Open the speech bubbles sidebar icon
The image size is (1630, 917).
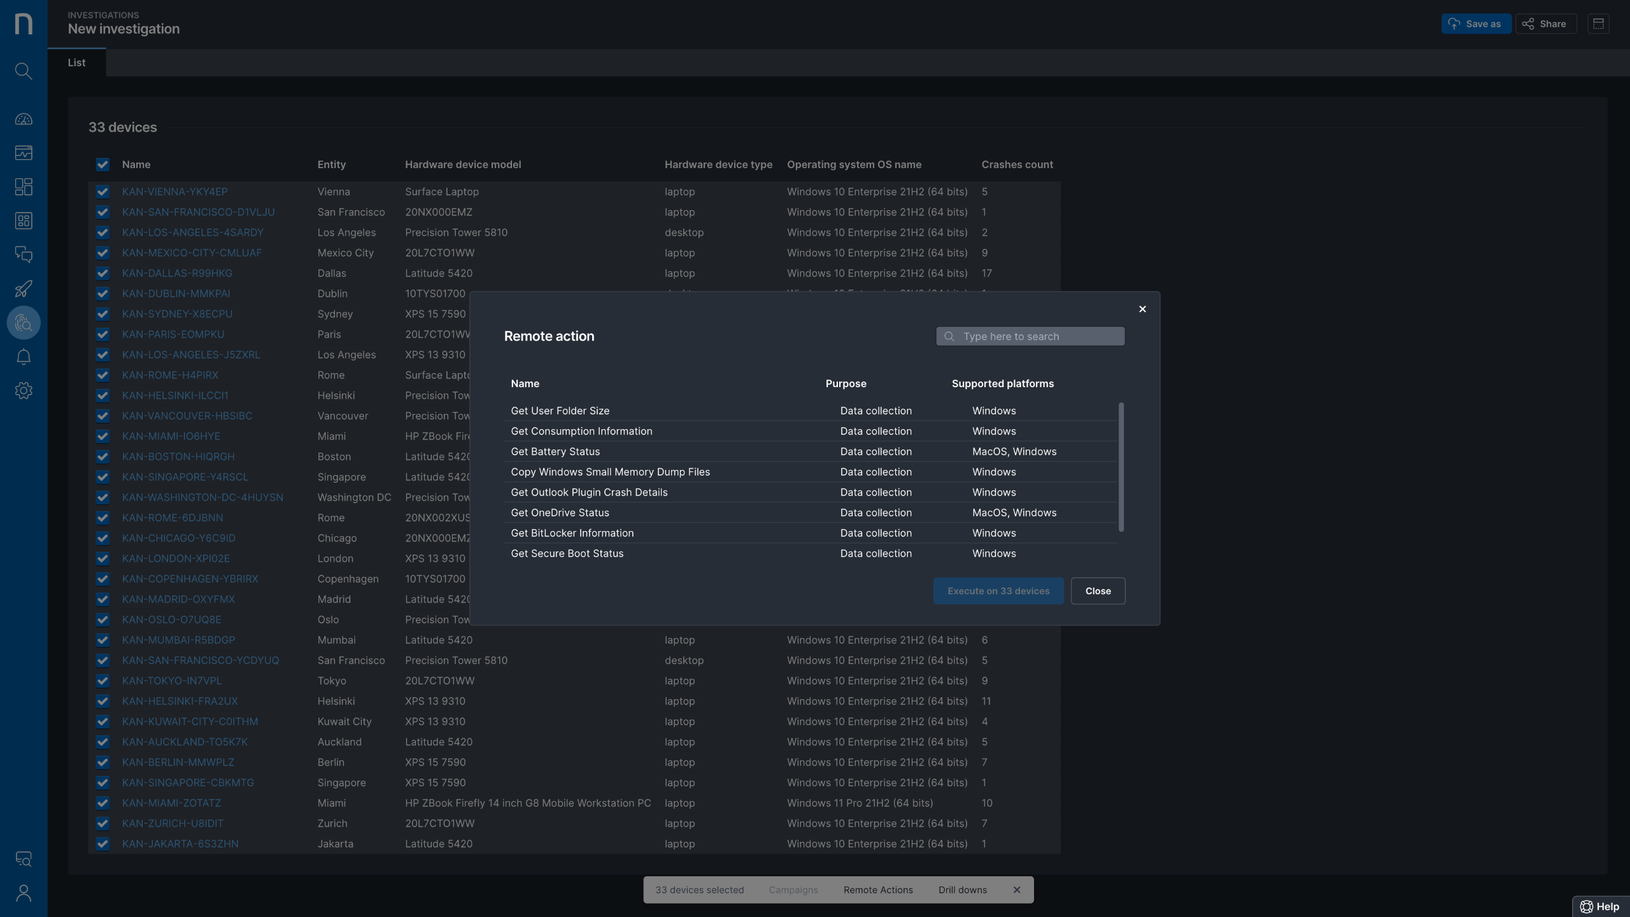coord(23,255)
